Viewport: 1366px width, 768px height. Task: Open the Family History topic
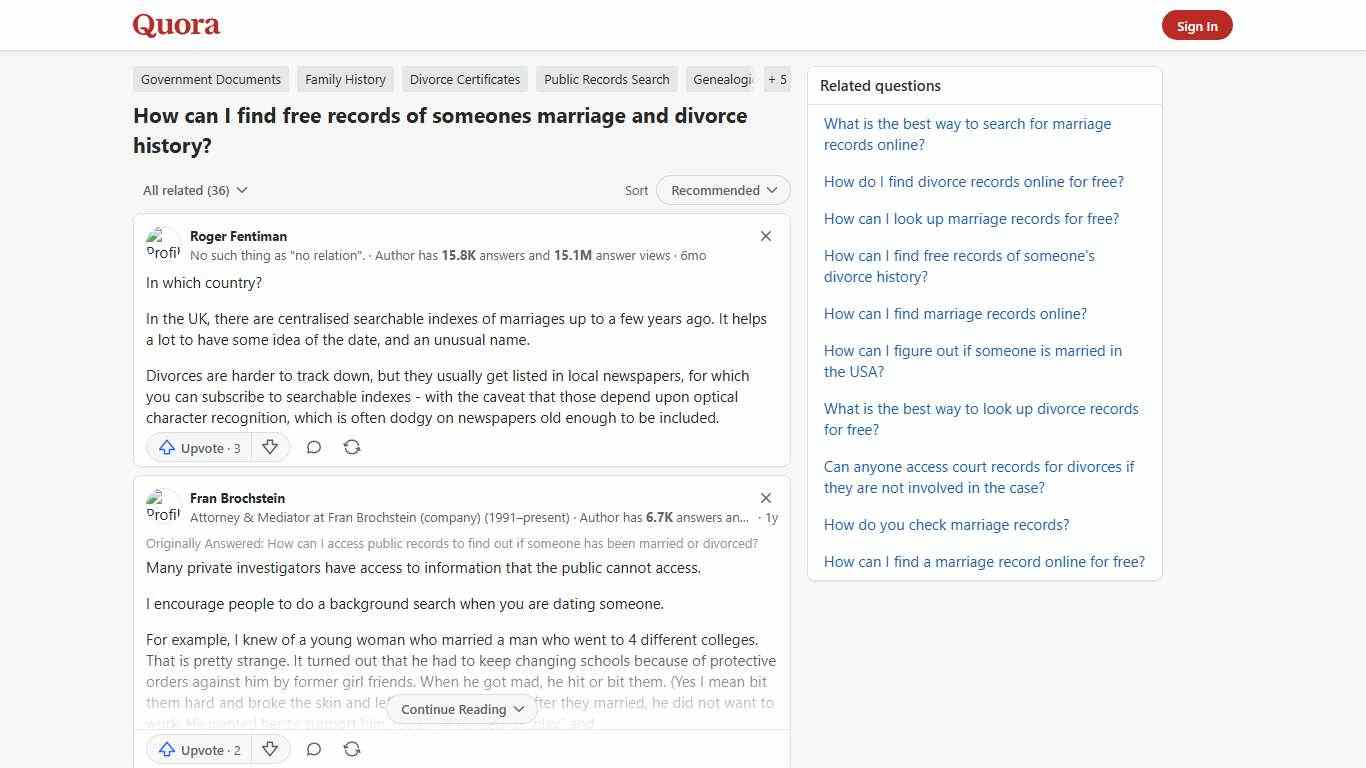click(345, 79)
